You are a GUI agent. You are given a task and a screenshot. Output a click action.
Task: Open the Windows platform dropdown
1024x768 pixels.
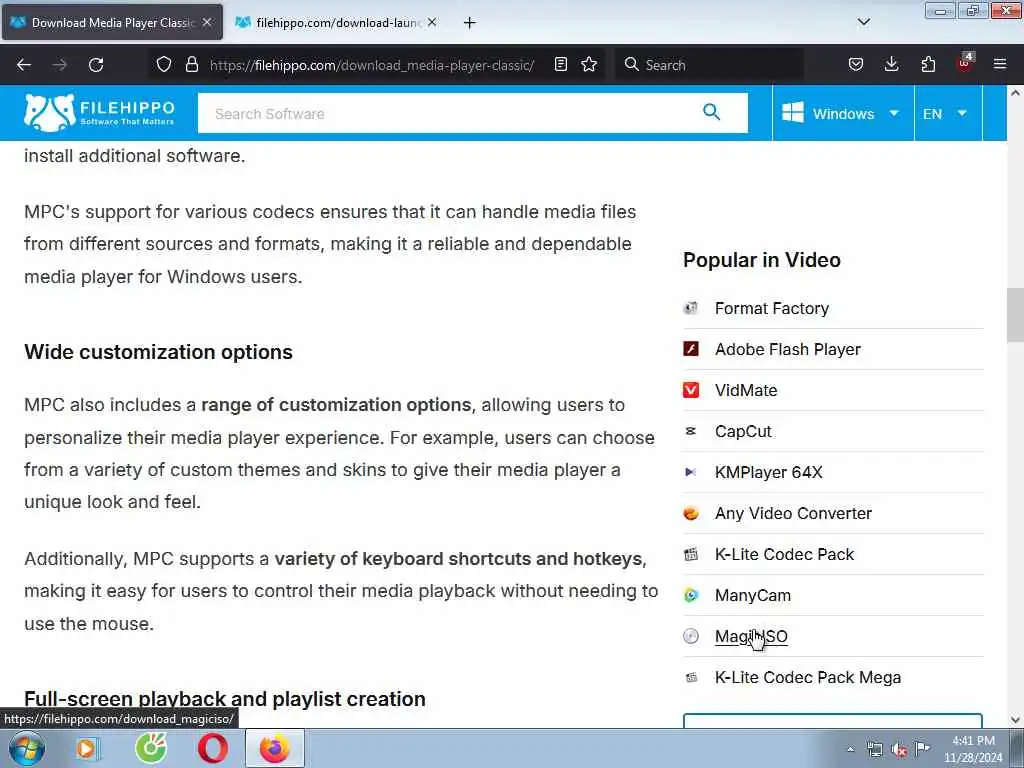[842, 113]
